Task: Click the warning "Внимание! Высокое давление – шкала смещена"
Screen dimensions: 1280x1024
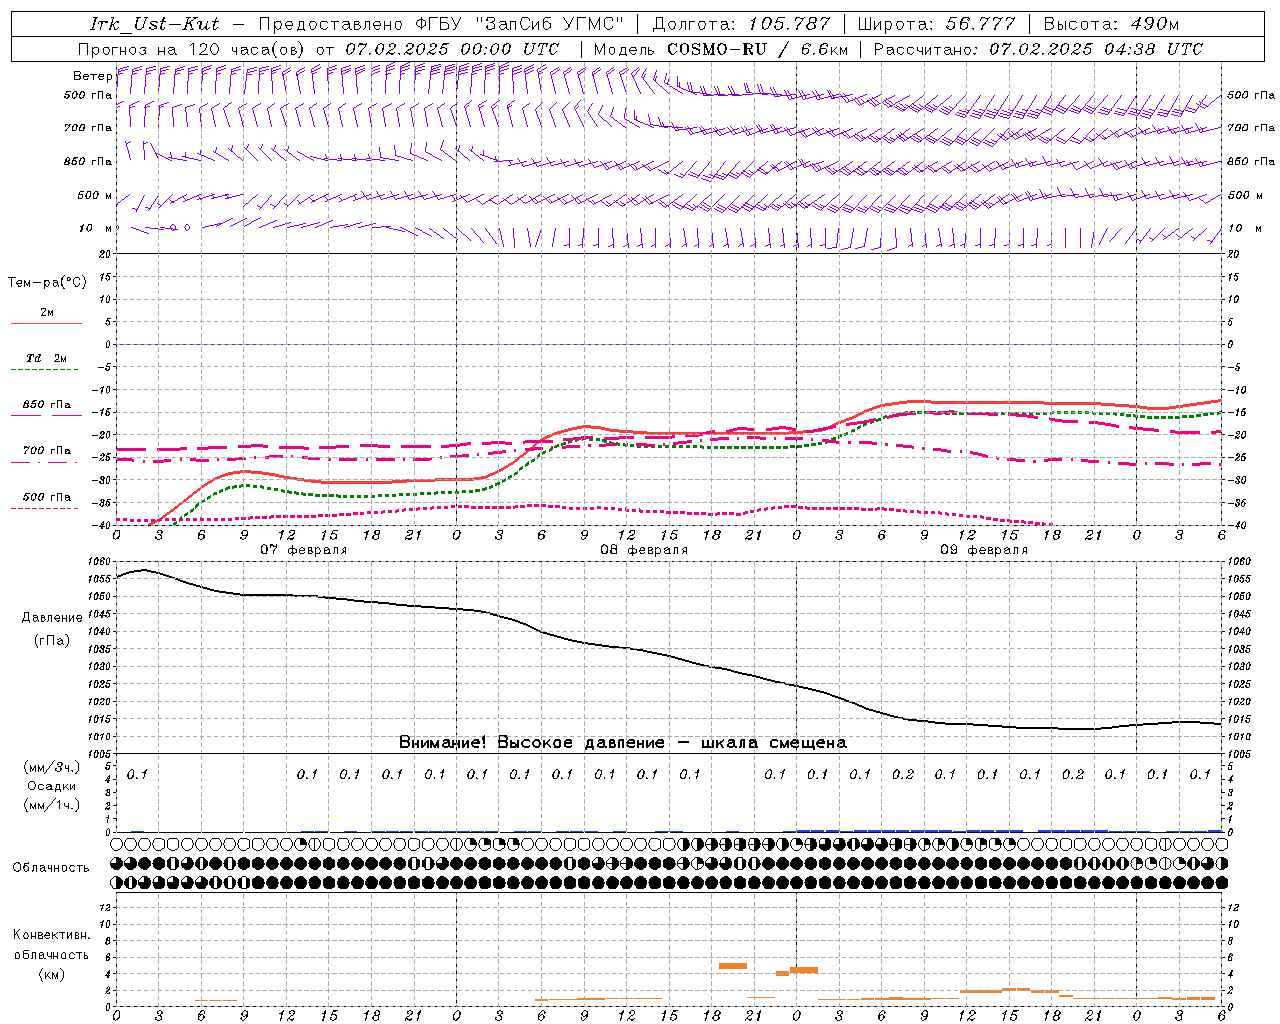Action: pyautogui.click(x=623, y=743)
